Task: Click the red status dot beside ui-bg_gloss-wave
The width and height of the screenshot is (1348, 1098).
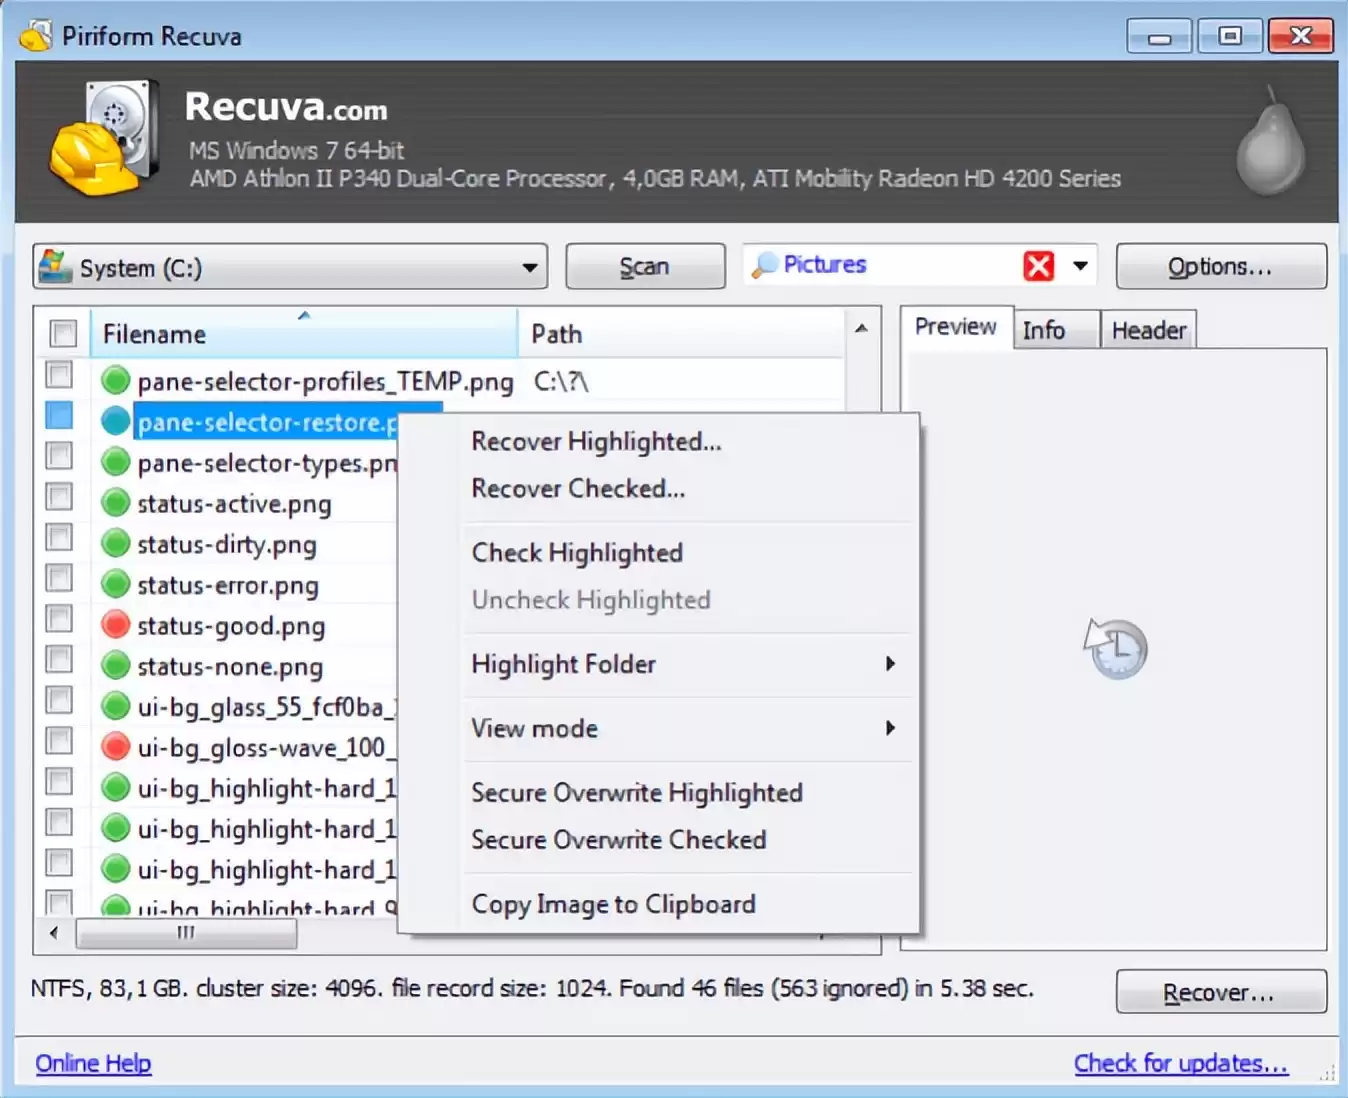Action: (116, 747)
